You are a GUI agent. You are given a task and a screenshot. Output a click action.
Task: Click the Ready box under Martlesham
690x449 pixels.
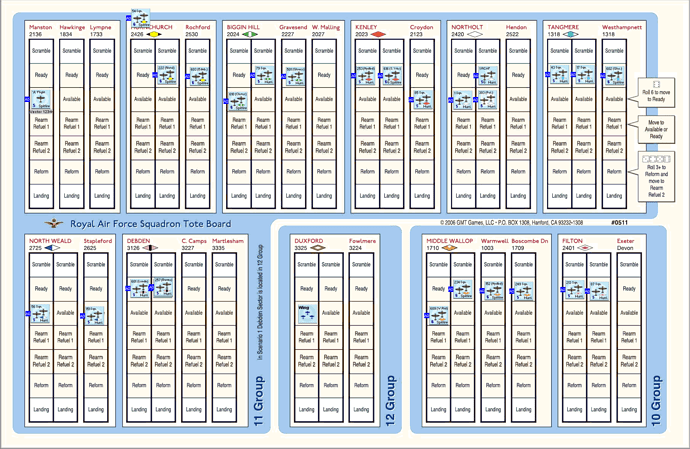[224, 289]
